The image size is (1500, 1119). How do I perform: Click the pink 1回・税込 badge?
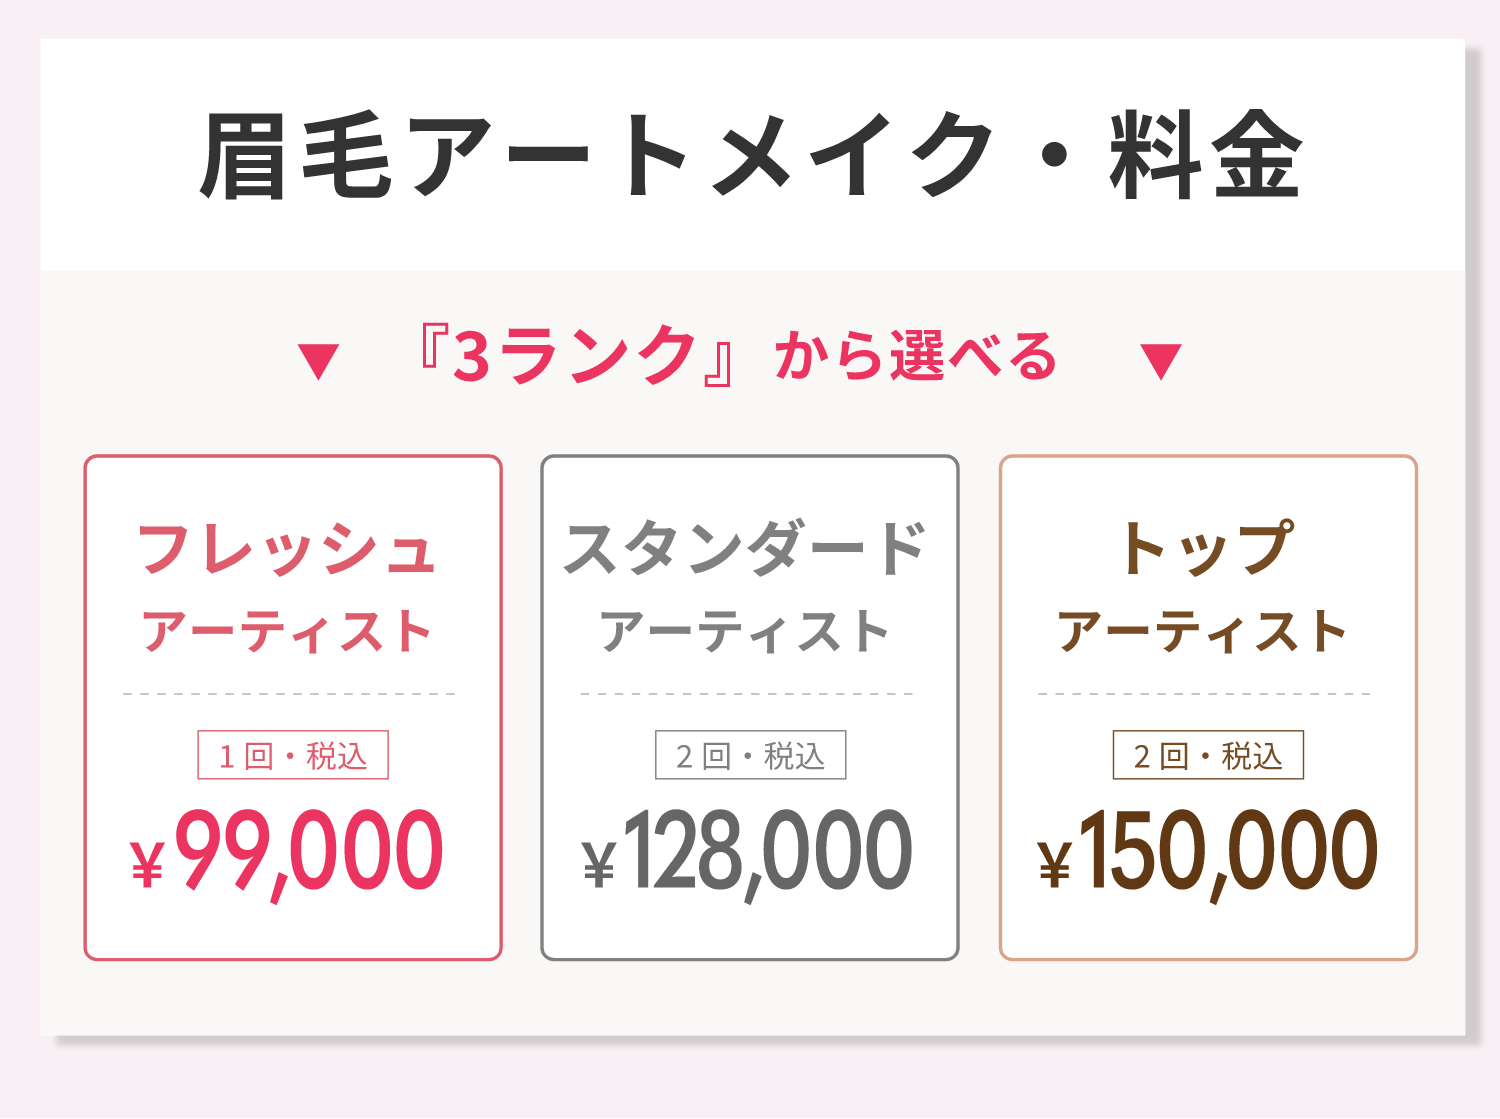(x=293, y=755)
